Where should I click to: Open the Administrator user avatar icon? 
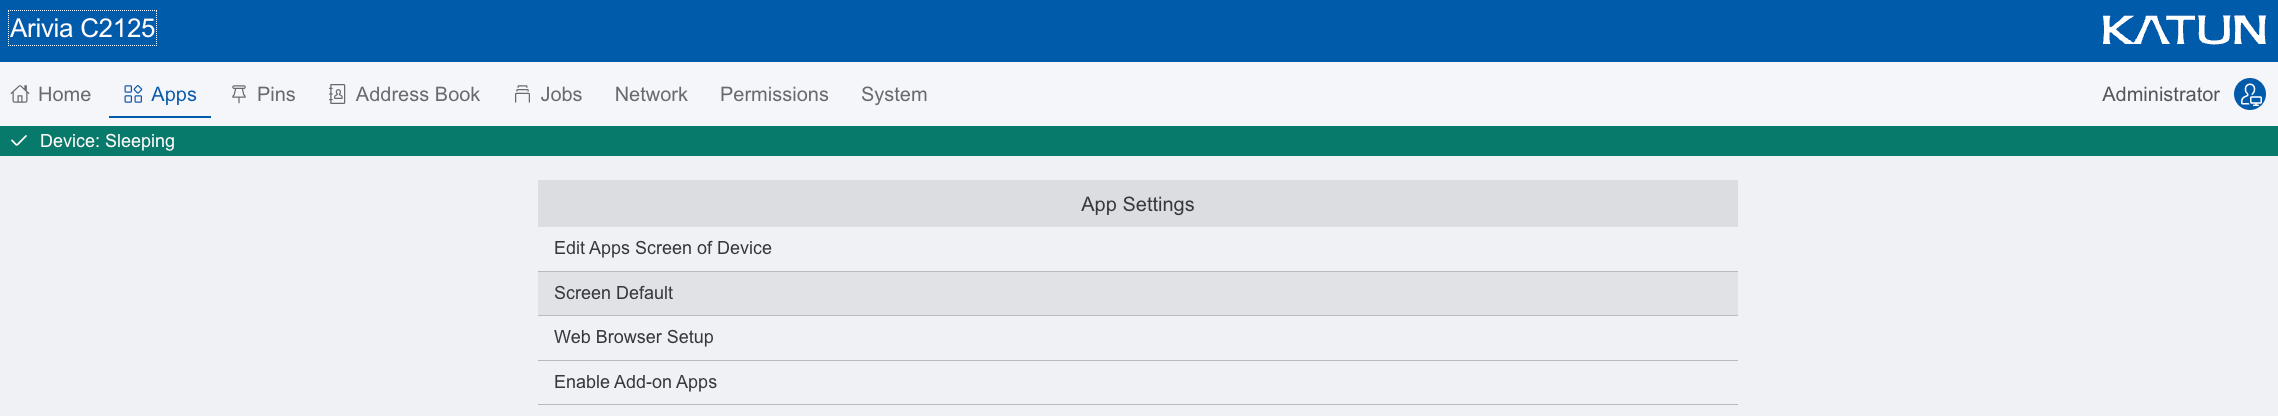[2250, 94]
